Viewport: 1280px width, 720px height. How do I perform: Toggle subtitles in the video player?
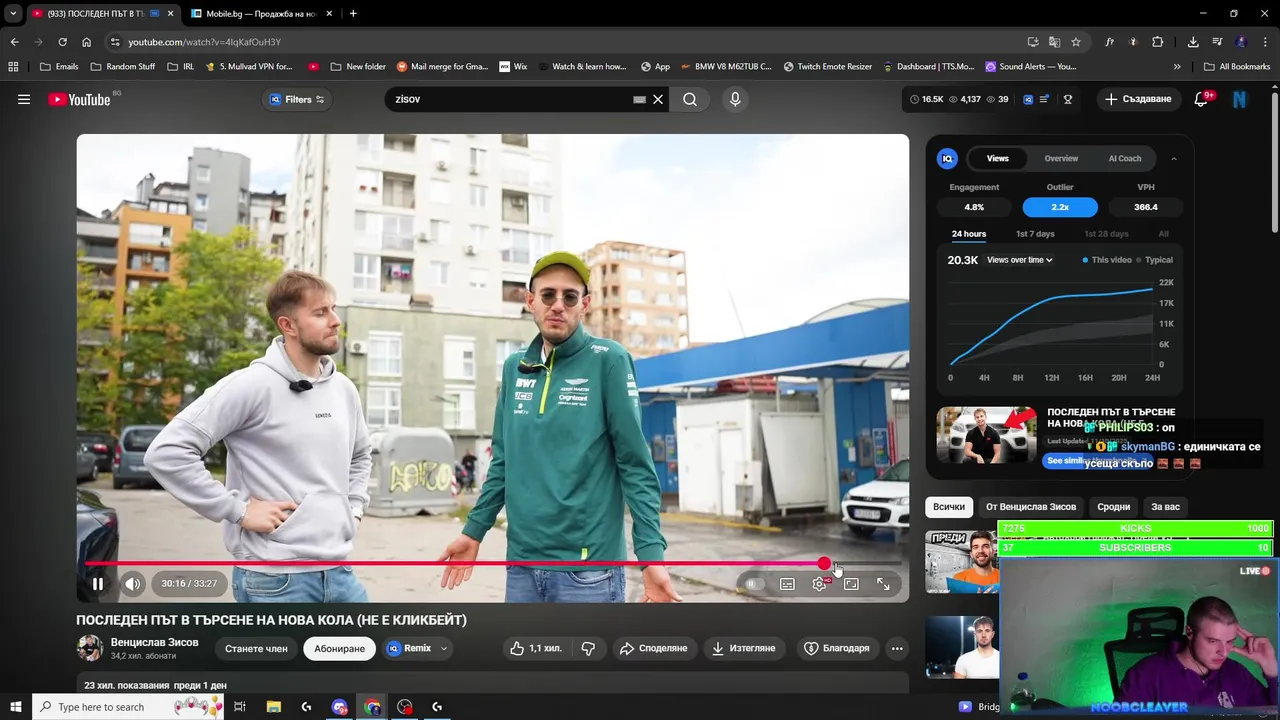coord(787,584)
